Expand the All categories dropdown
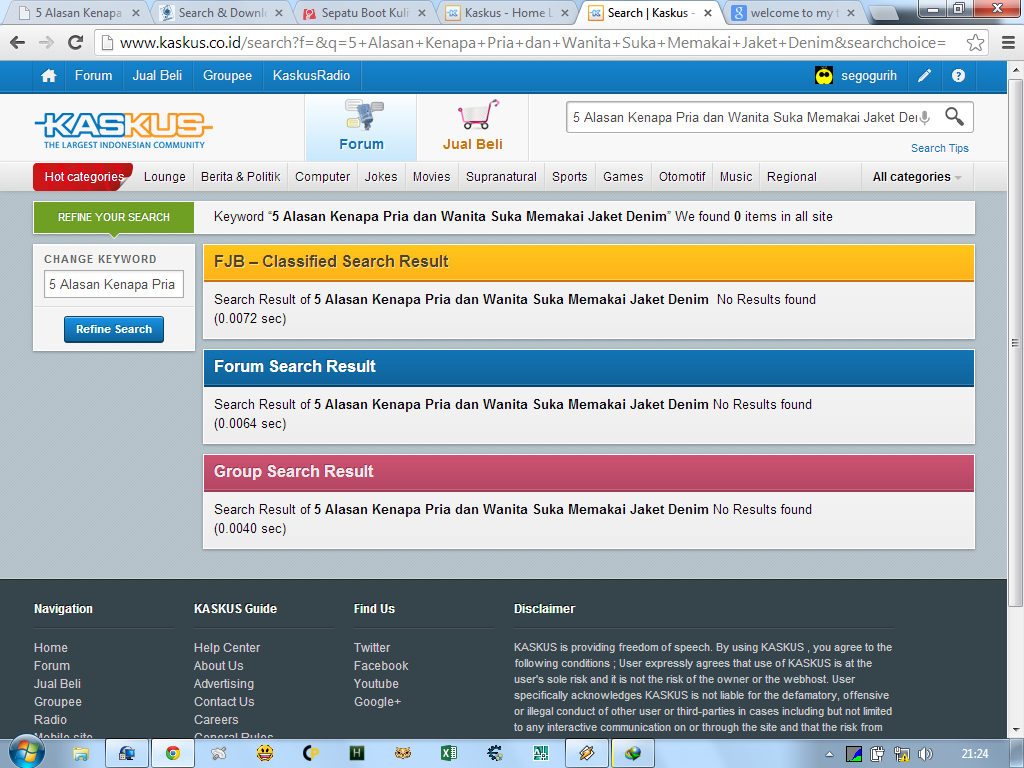Screen dimensions: 1024x768 pyautogui.click(x=917, y=177)
